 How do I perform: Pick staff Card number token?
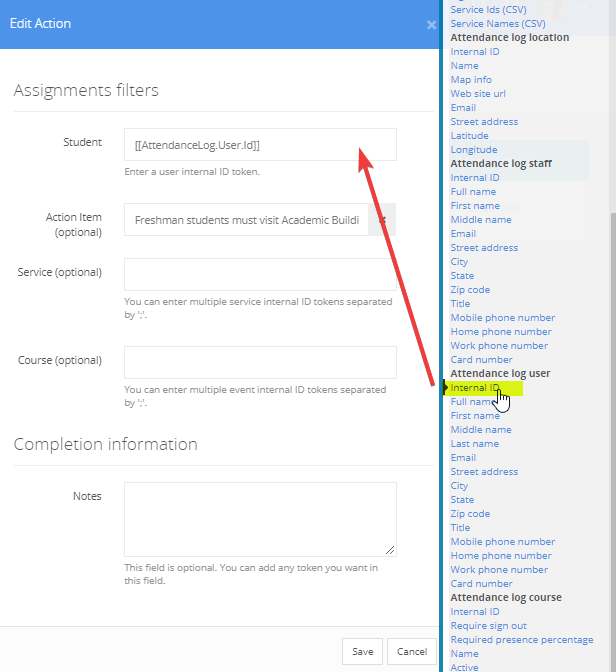(481, 360)
